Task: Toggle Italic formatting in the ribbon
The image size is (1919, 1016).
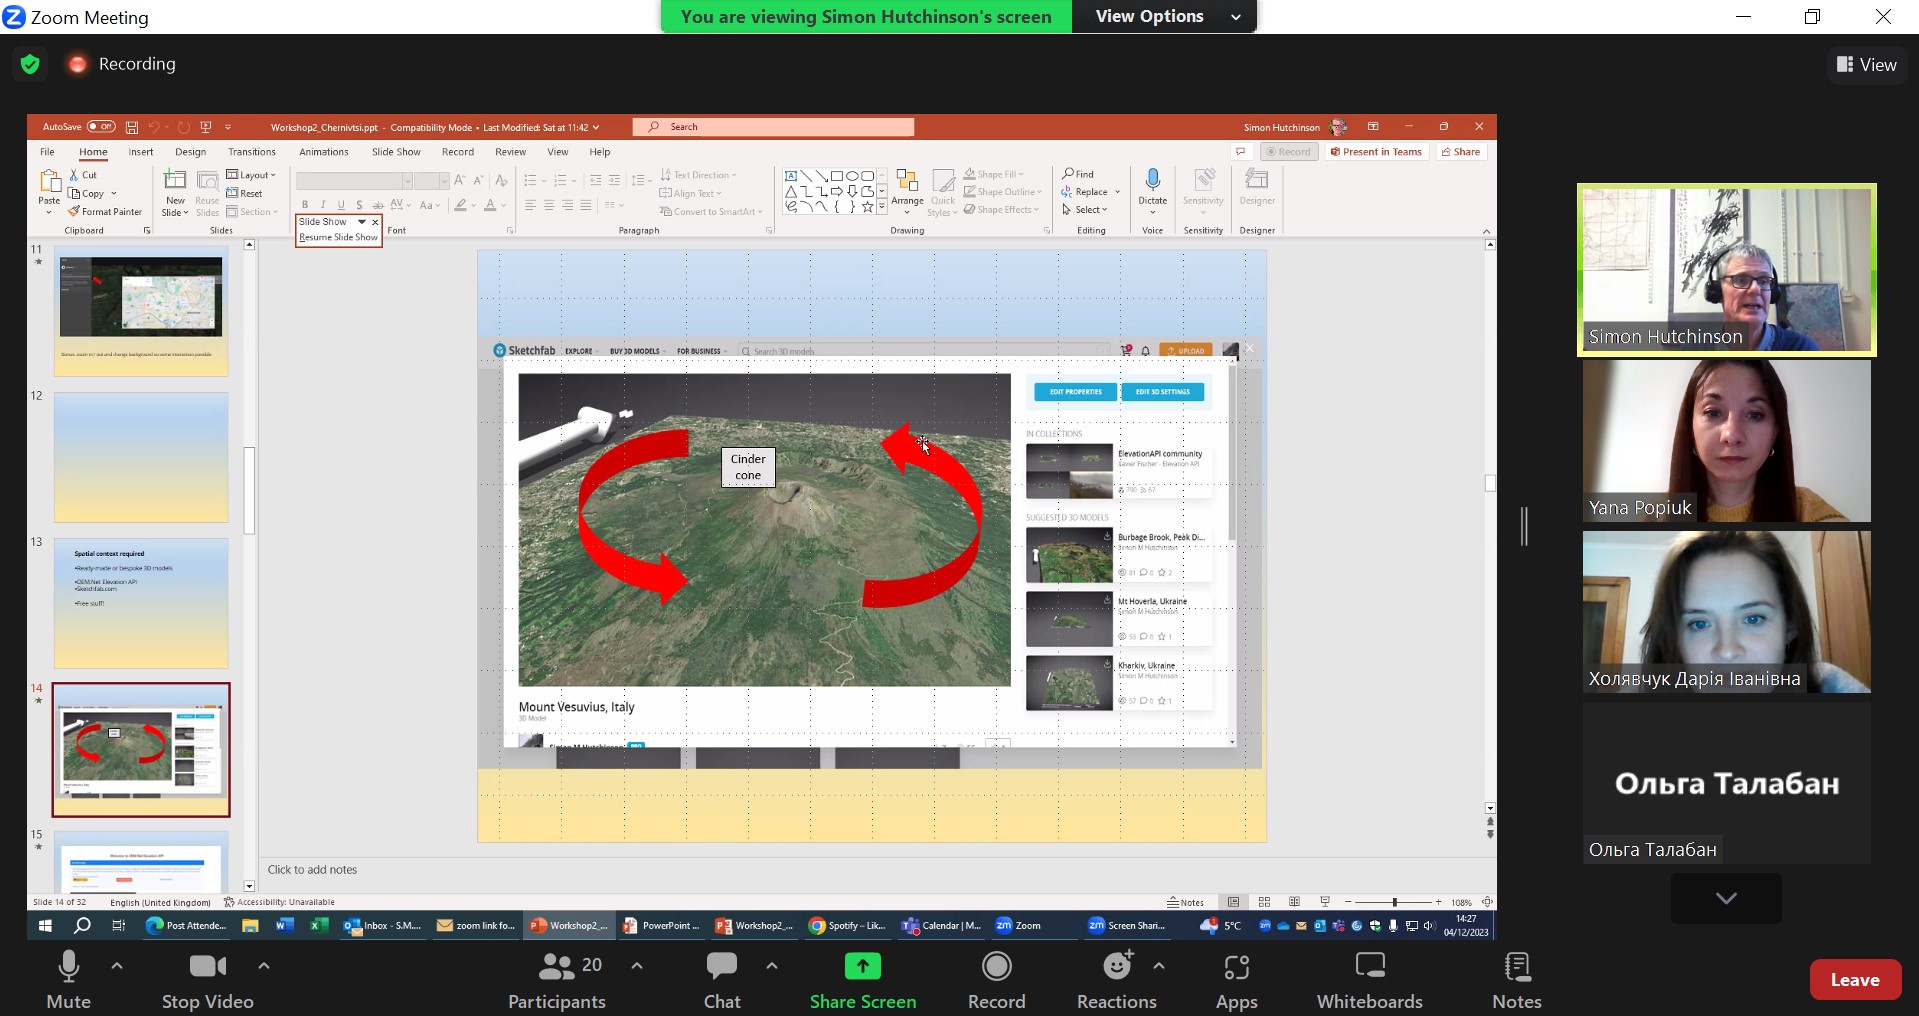Action: (323, 205)
